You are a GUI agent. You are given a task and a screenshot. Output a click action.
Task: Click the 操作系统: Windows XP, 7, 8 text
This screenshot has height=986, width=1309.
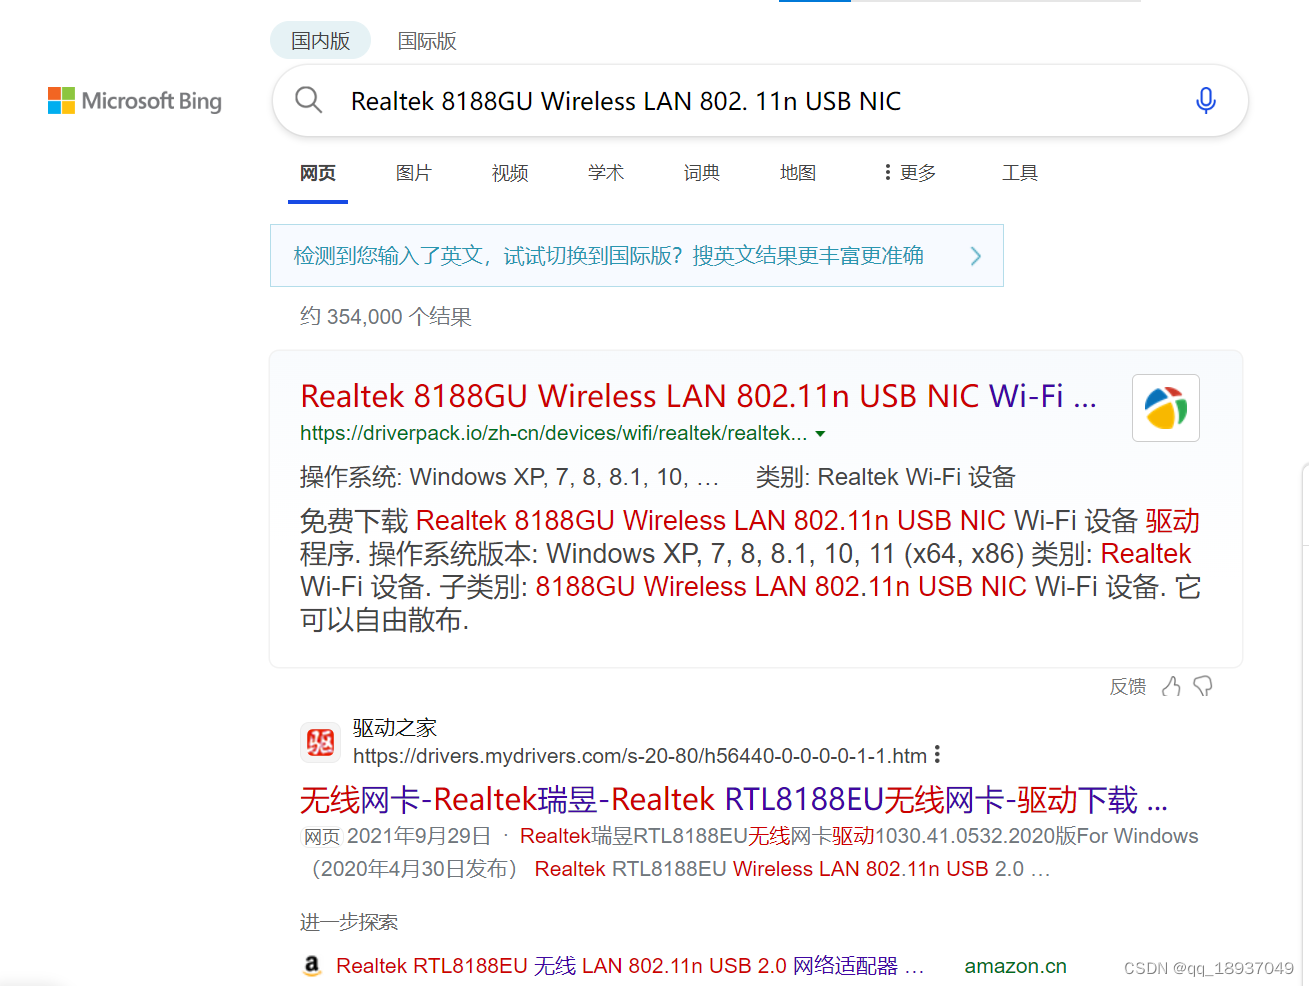509,477
